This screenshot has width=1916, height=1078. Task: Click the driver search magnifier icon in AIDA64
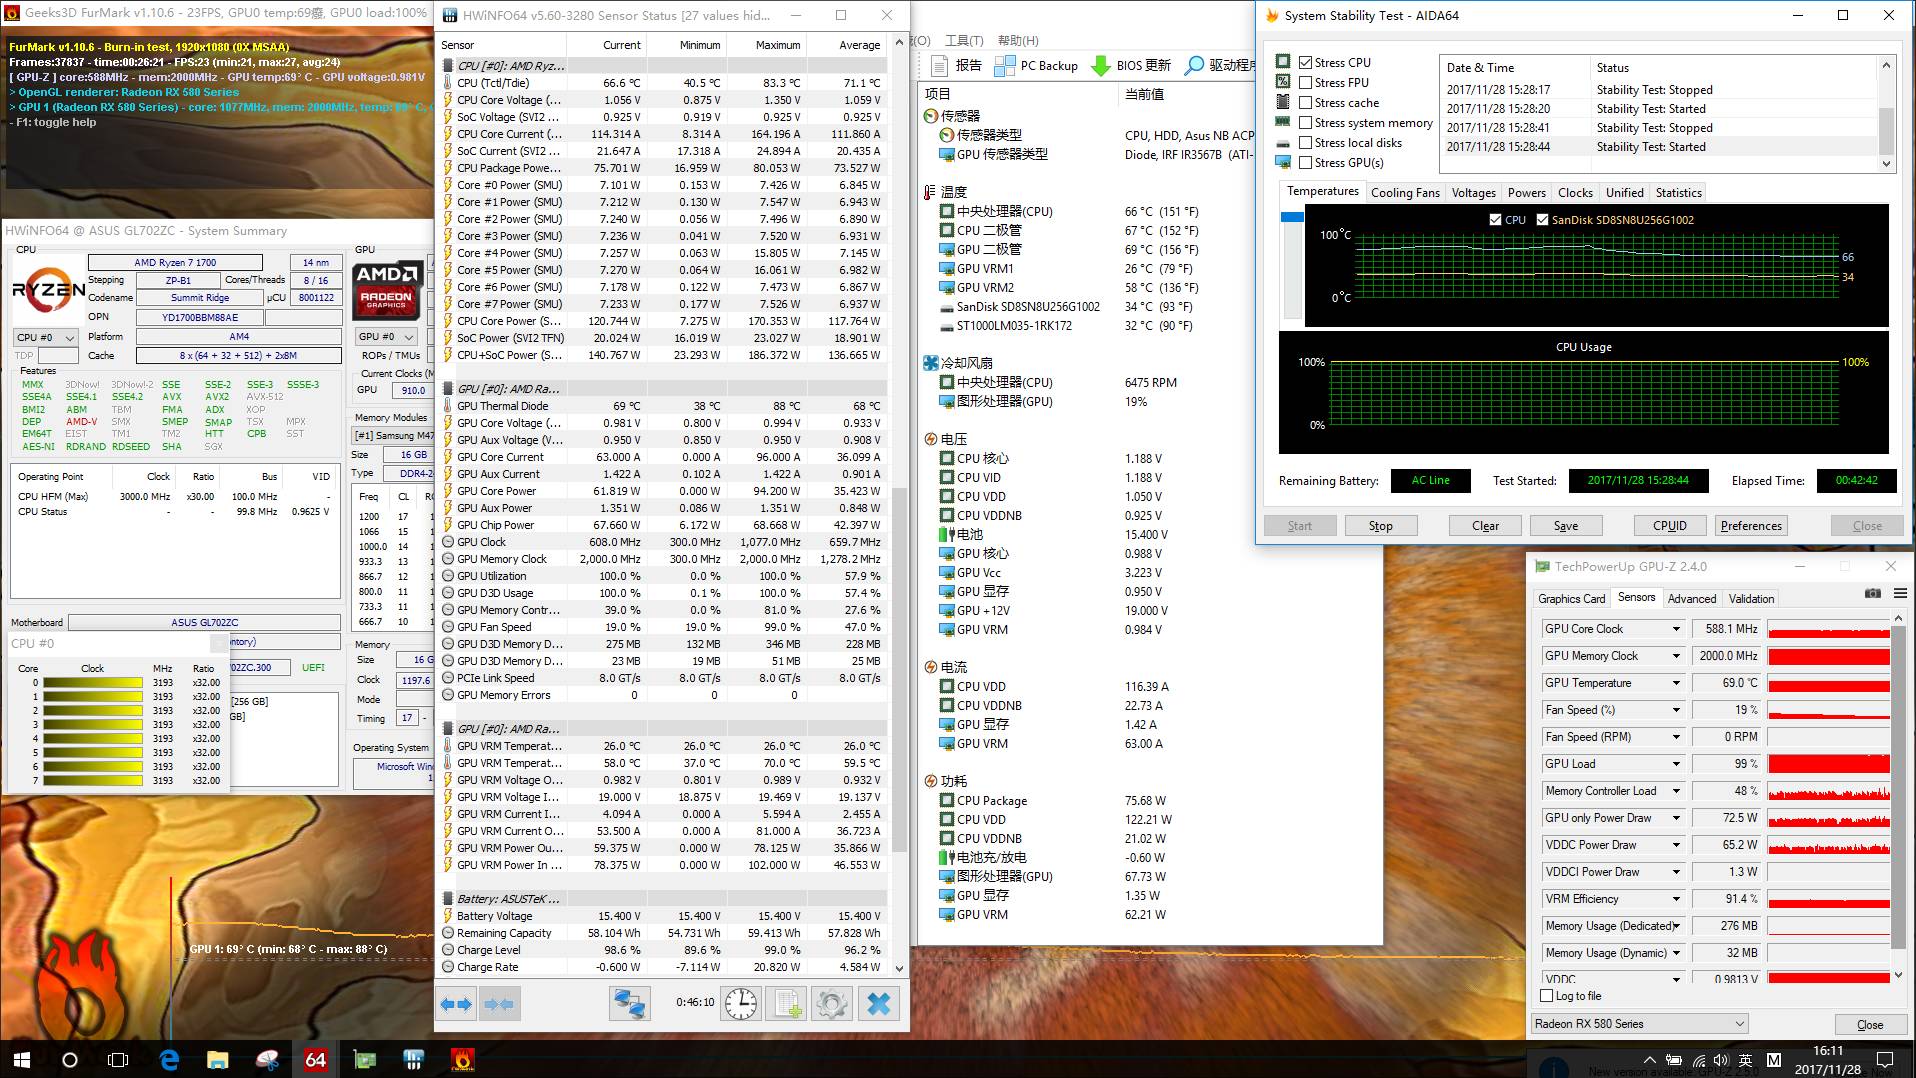click(x=1194, y=66)
